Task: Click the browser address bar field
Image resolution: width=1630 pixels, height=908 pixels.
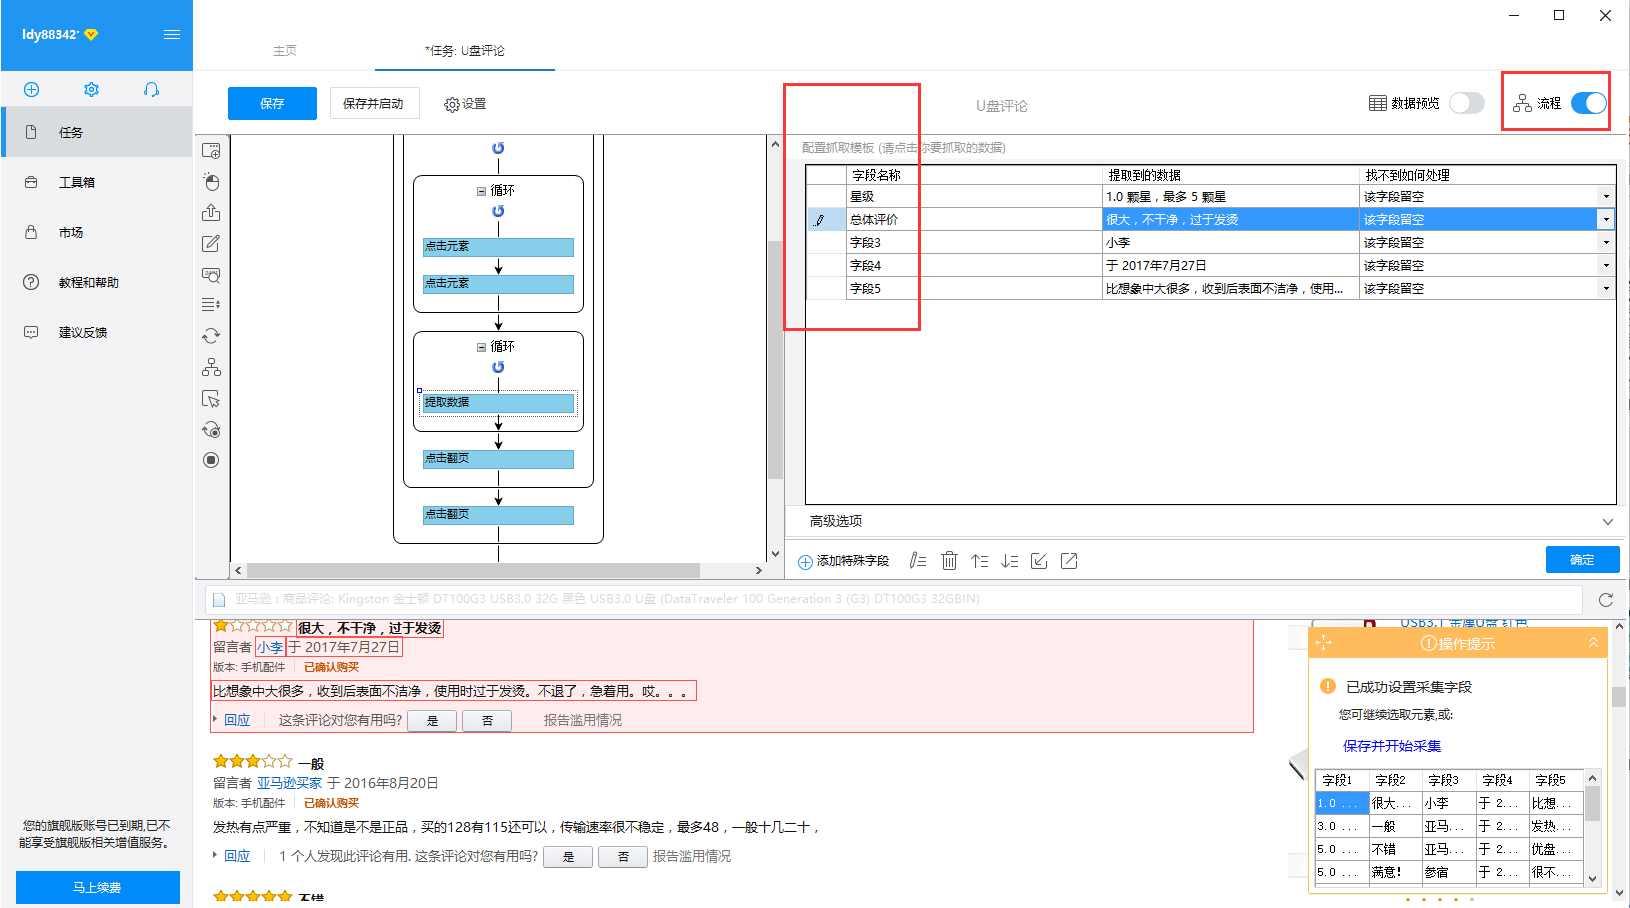Action: (893, 599)
